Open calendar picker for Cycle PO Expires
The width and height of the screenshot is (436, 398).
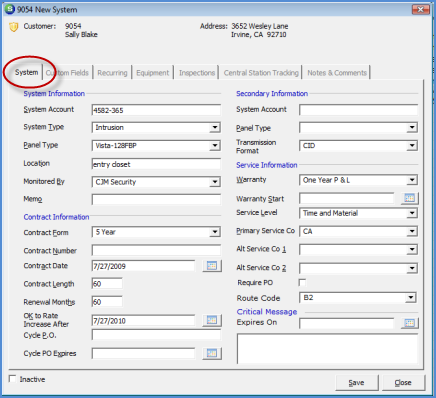coord(212,353)
